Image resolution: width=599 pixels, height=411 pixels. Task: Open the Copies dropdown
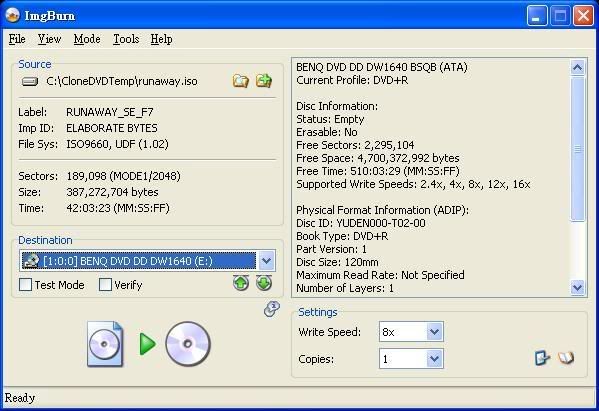tap(434, 359)
